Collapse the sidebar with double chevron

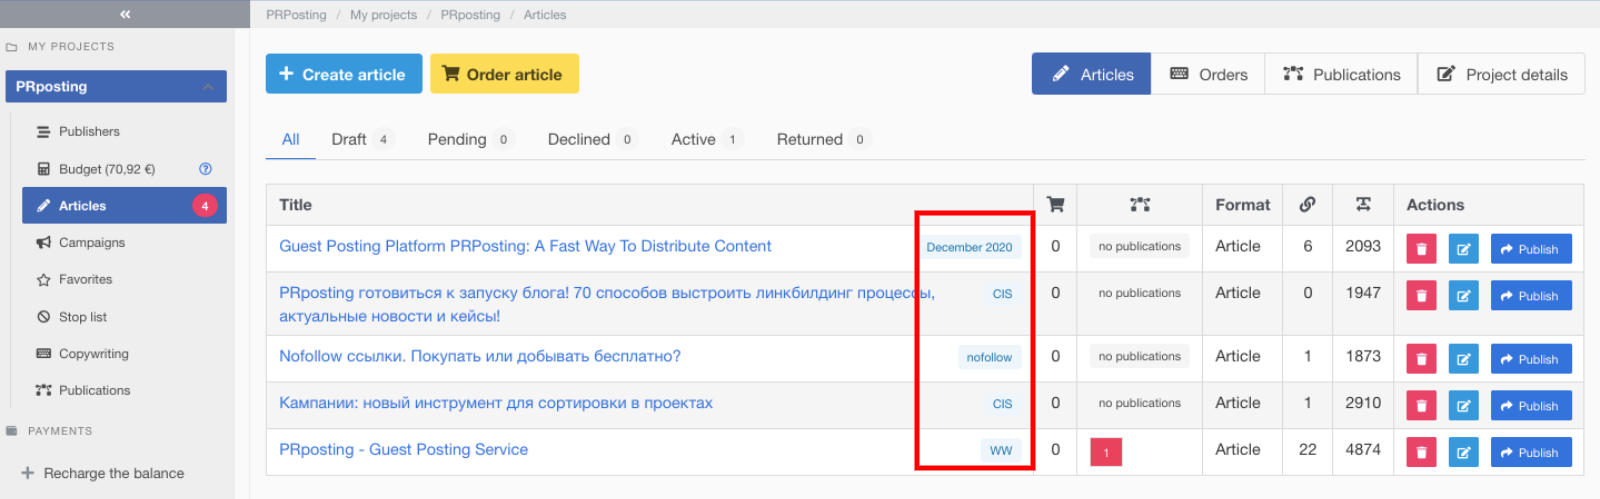pos(125,14)
